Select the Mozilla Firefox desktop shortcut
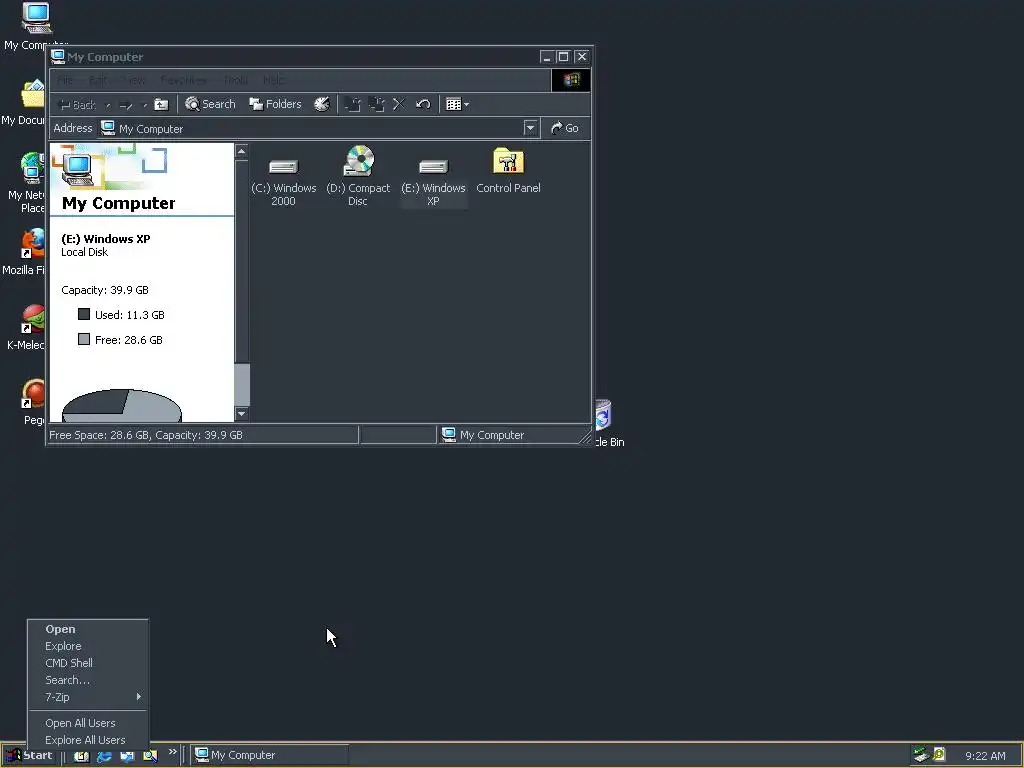1024x768 pixels. pyautogui.click(x=24, y=253)
